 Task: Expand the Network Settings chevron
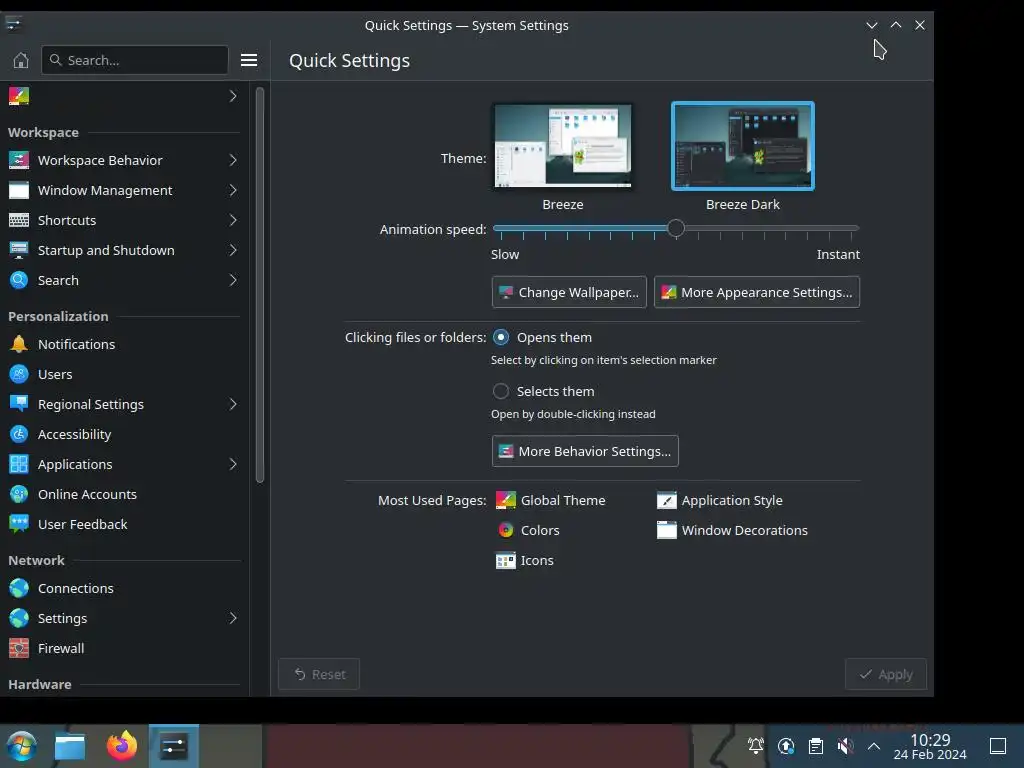pyautogui.click(x=233, y=618)
